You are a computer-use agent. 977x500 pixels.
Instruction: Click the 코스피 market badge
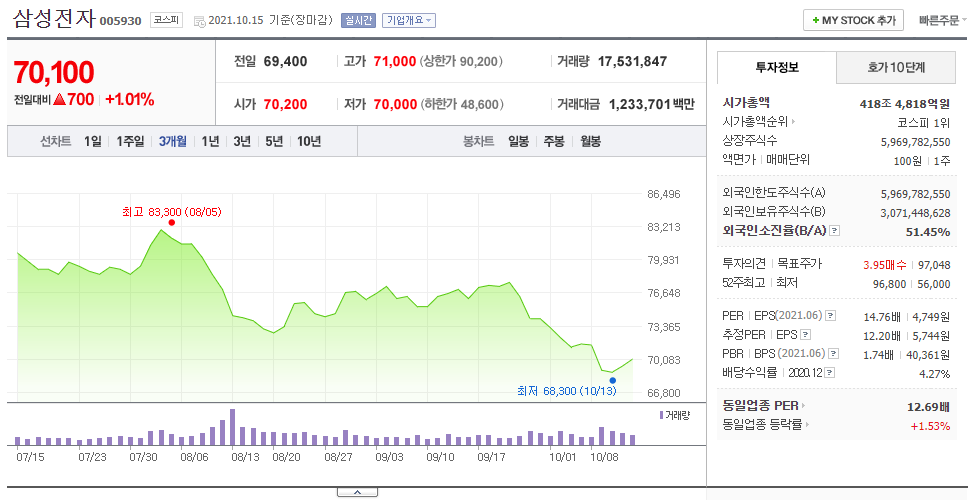(x=166, y=20)
